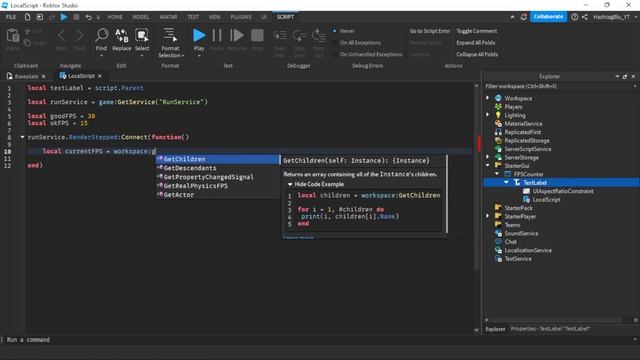The height and width of the screenshot is (360, 640).
Task: Fold the function block at line 8
Action: tap(22, 137)
